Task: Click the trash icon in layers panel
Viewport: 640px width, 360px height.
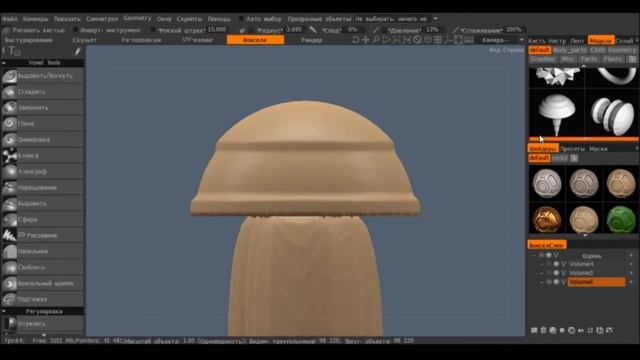Action: (x=543, y=330)
